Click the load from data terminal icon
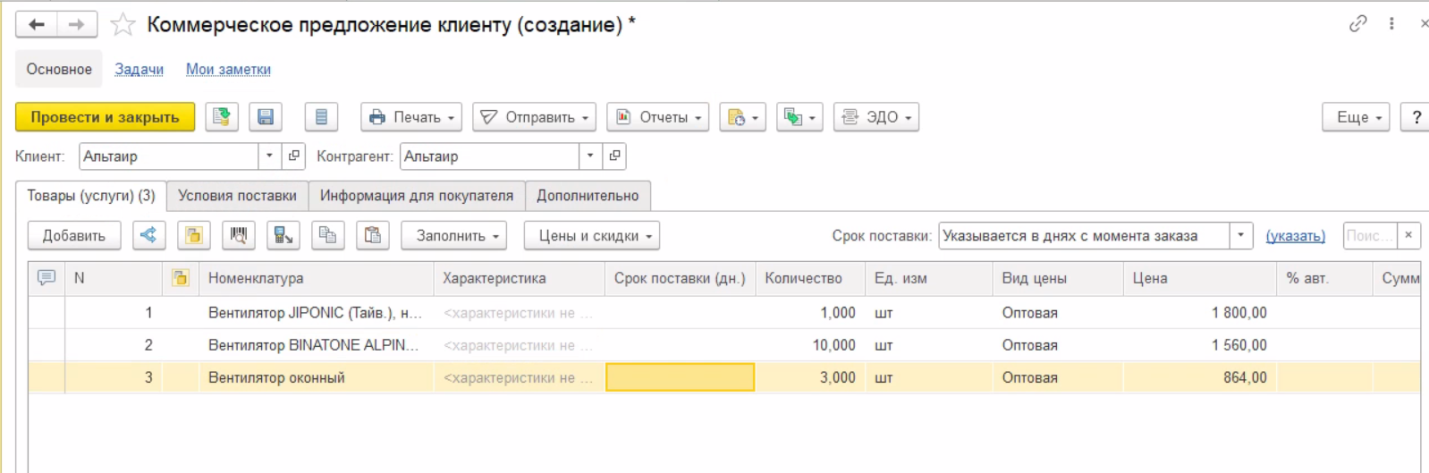 [283, 236]
